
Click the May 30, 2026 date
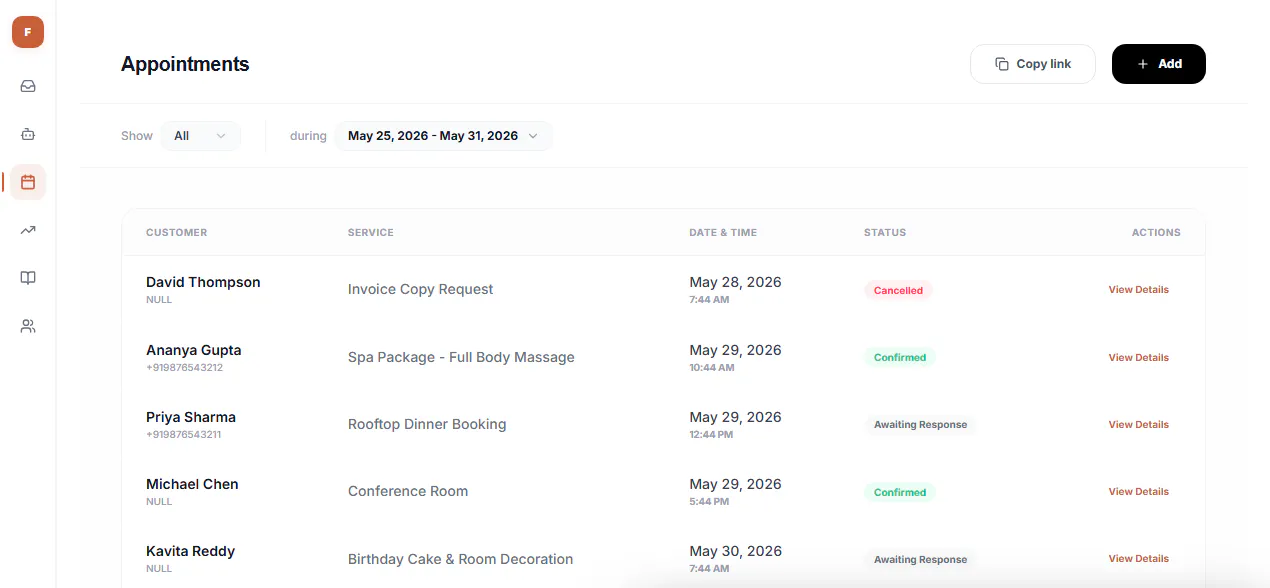[735, 552]
